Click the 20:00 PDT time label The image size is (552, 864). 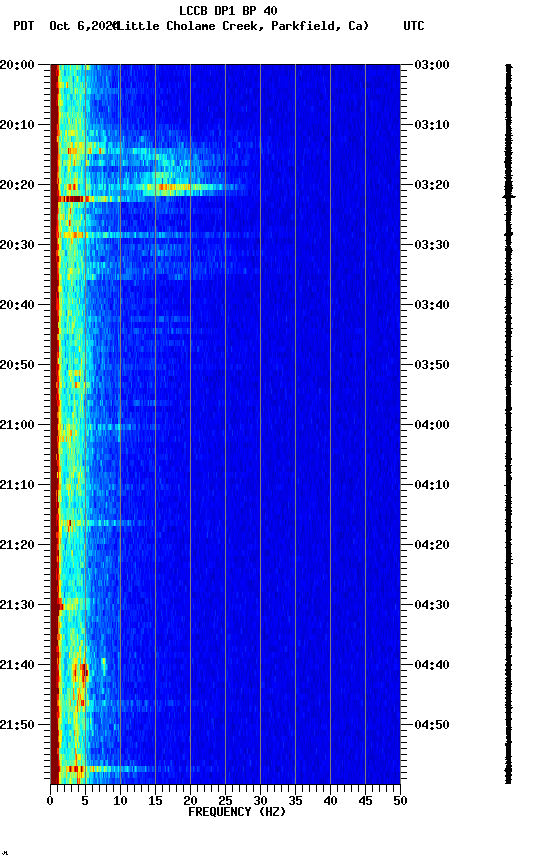click(17, 65)
